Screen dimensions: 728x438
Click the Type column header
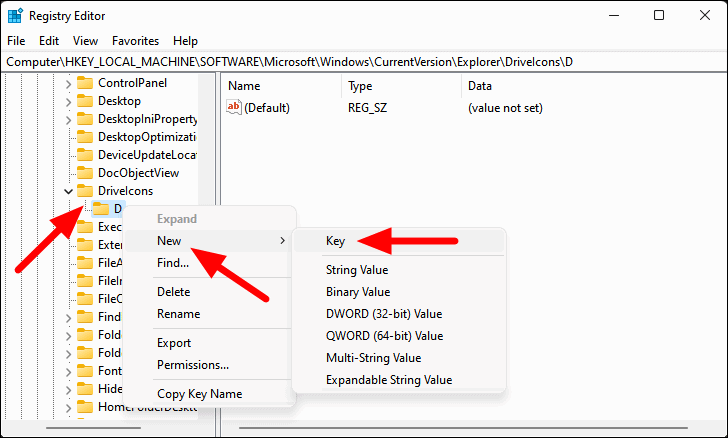click(402, 86)
